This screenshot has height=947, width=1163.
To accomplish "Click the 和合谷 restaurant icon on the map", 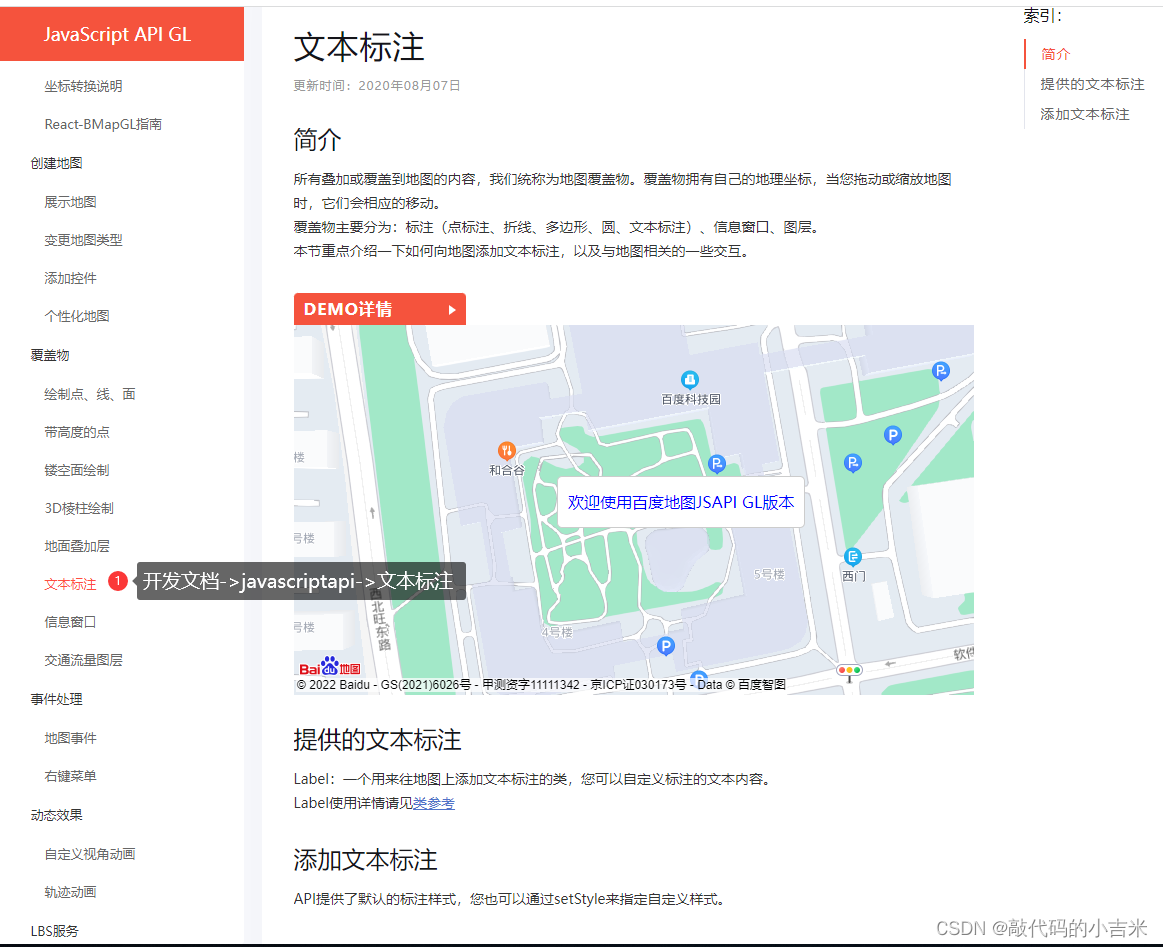I will tap(508, 452).
